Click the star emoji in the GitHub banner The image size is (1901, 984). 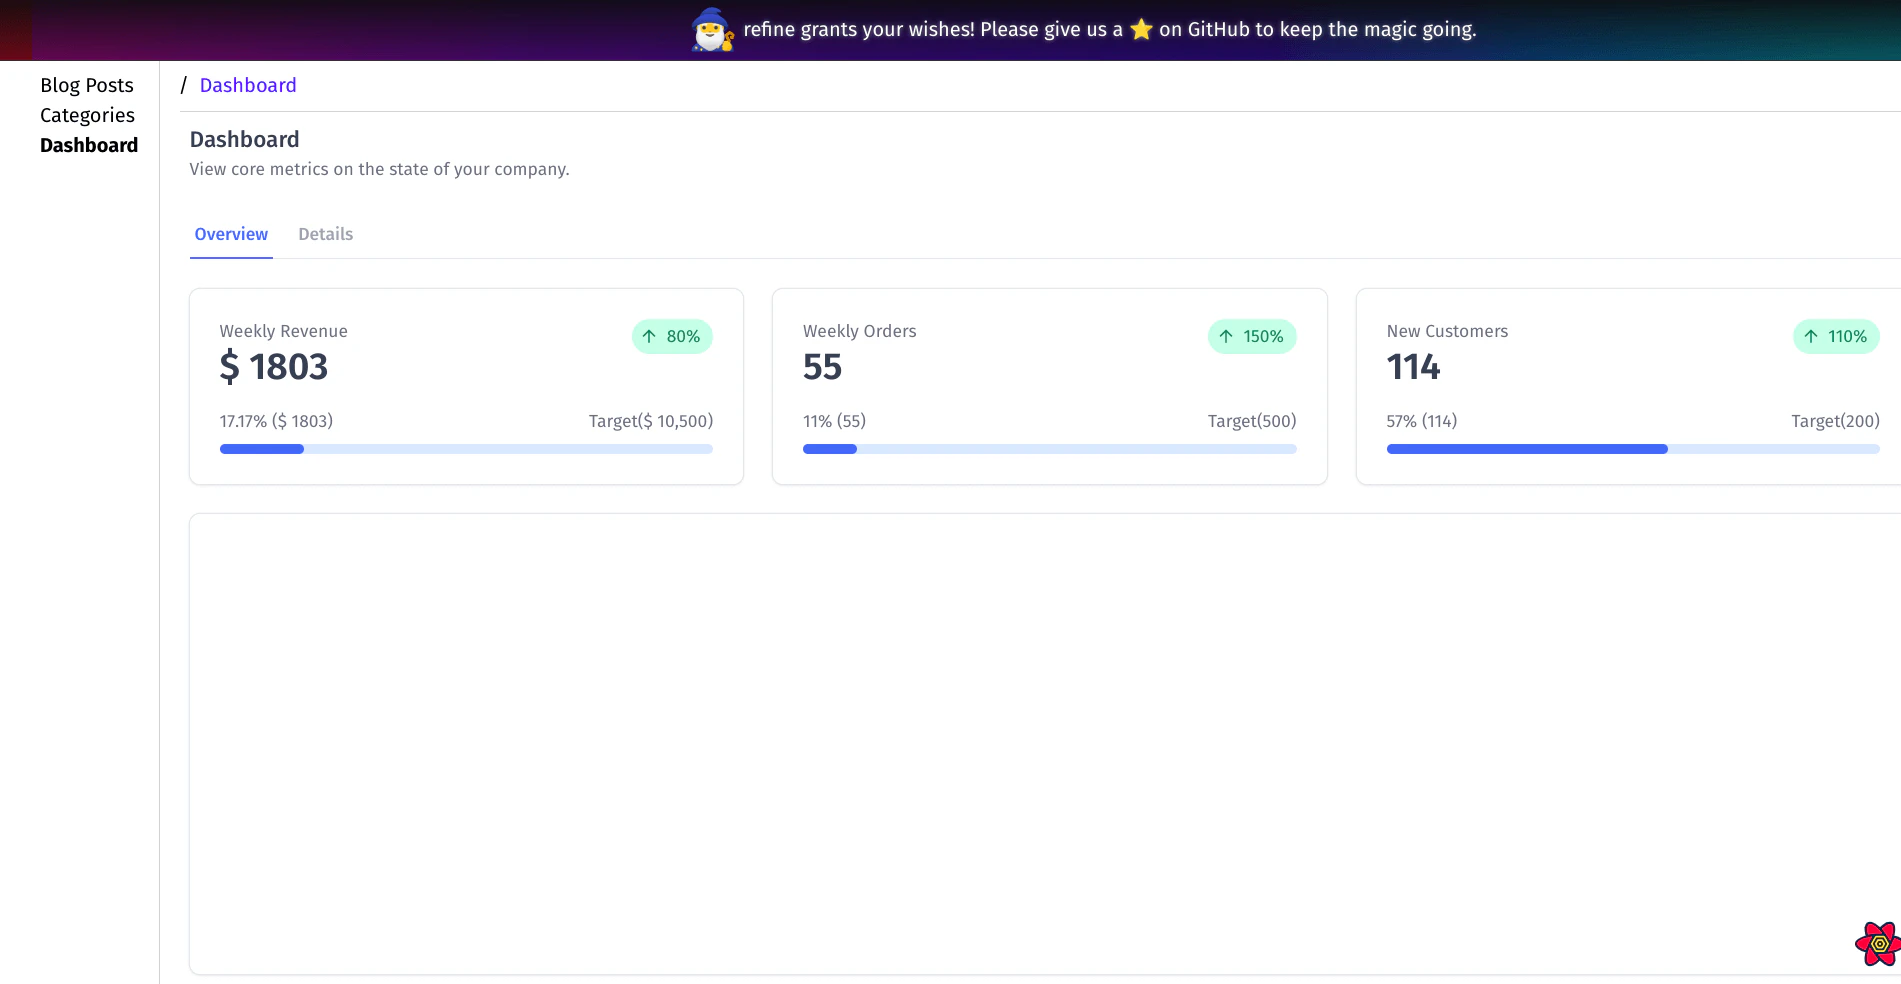(x=1140, y=29)
